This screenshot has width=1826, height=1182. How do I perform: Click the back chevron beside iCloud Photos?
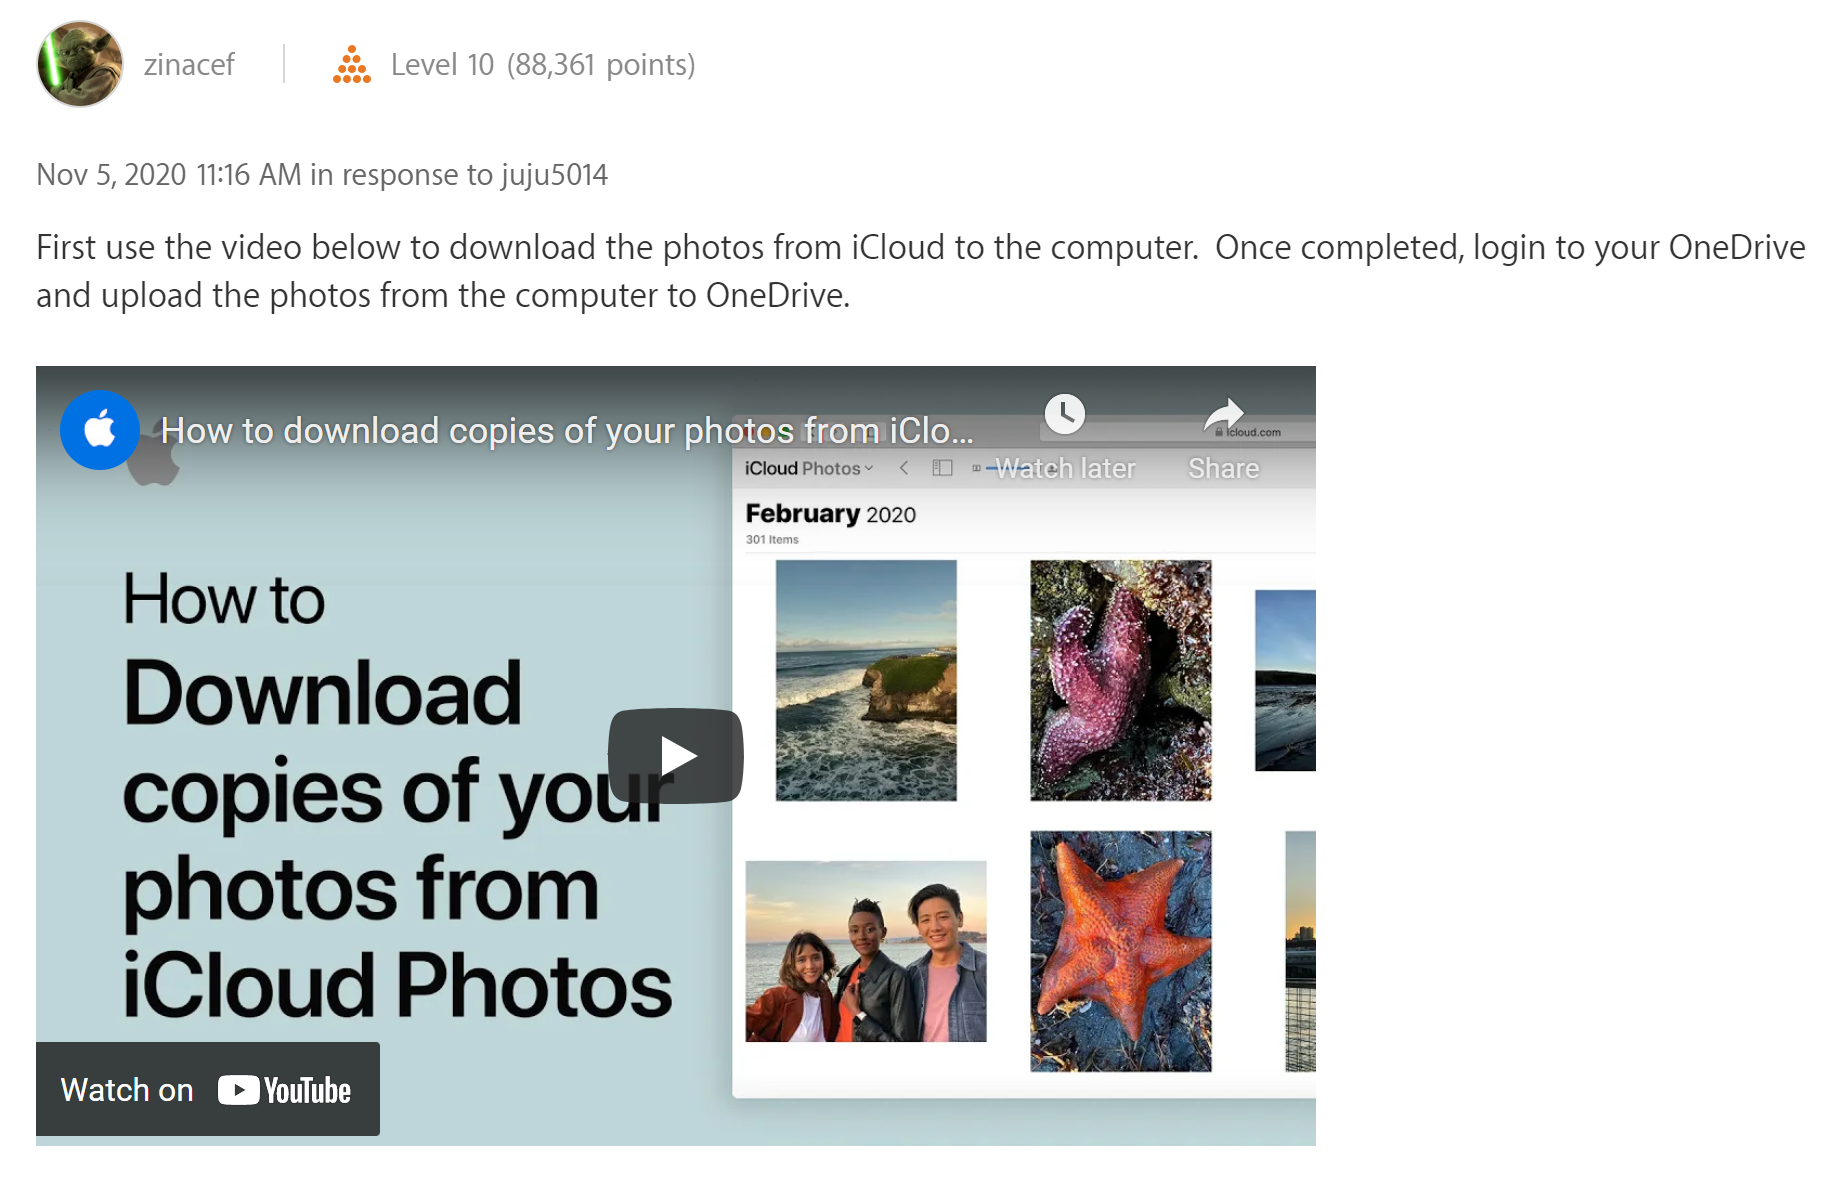pos(904,468)
